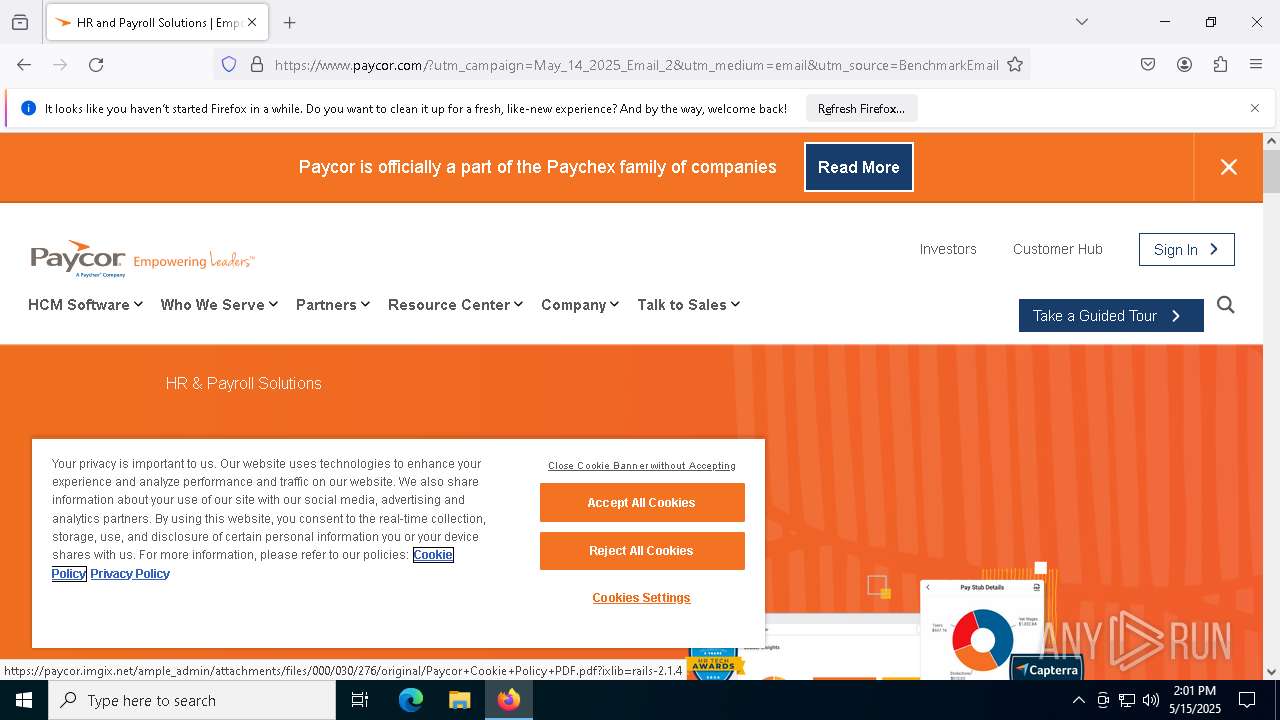1280x720 pixels.
Task: Expand the HCM Software menu
Action: pyautogui.click(x=85, y=305)
